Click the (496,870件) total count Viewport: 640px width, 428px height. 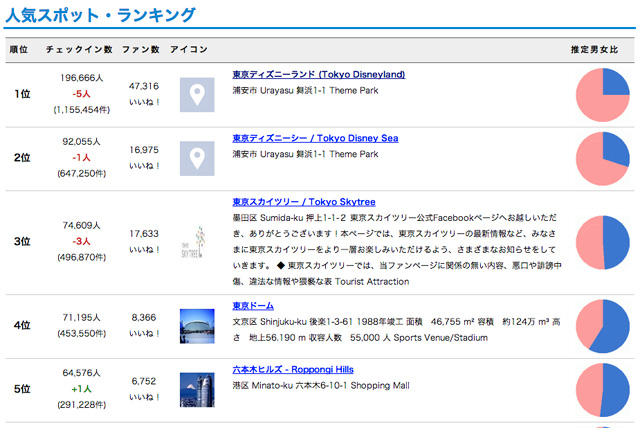pyautogui.click(x=82, y=257)
